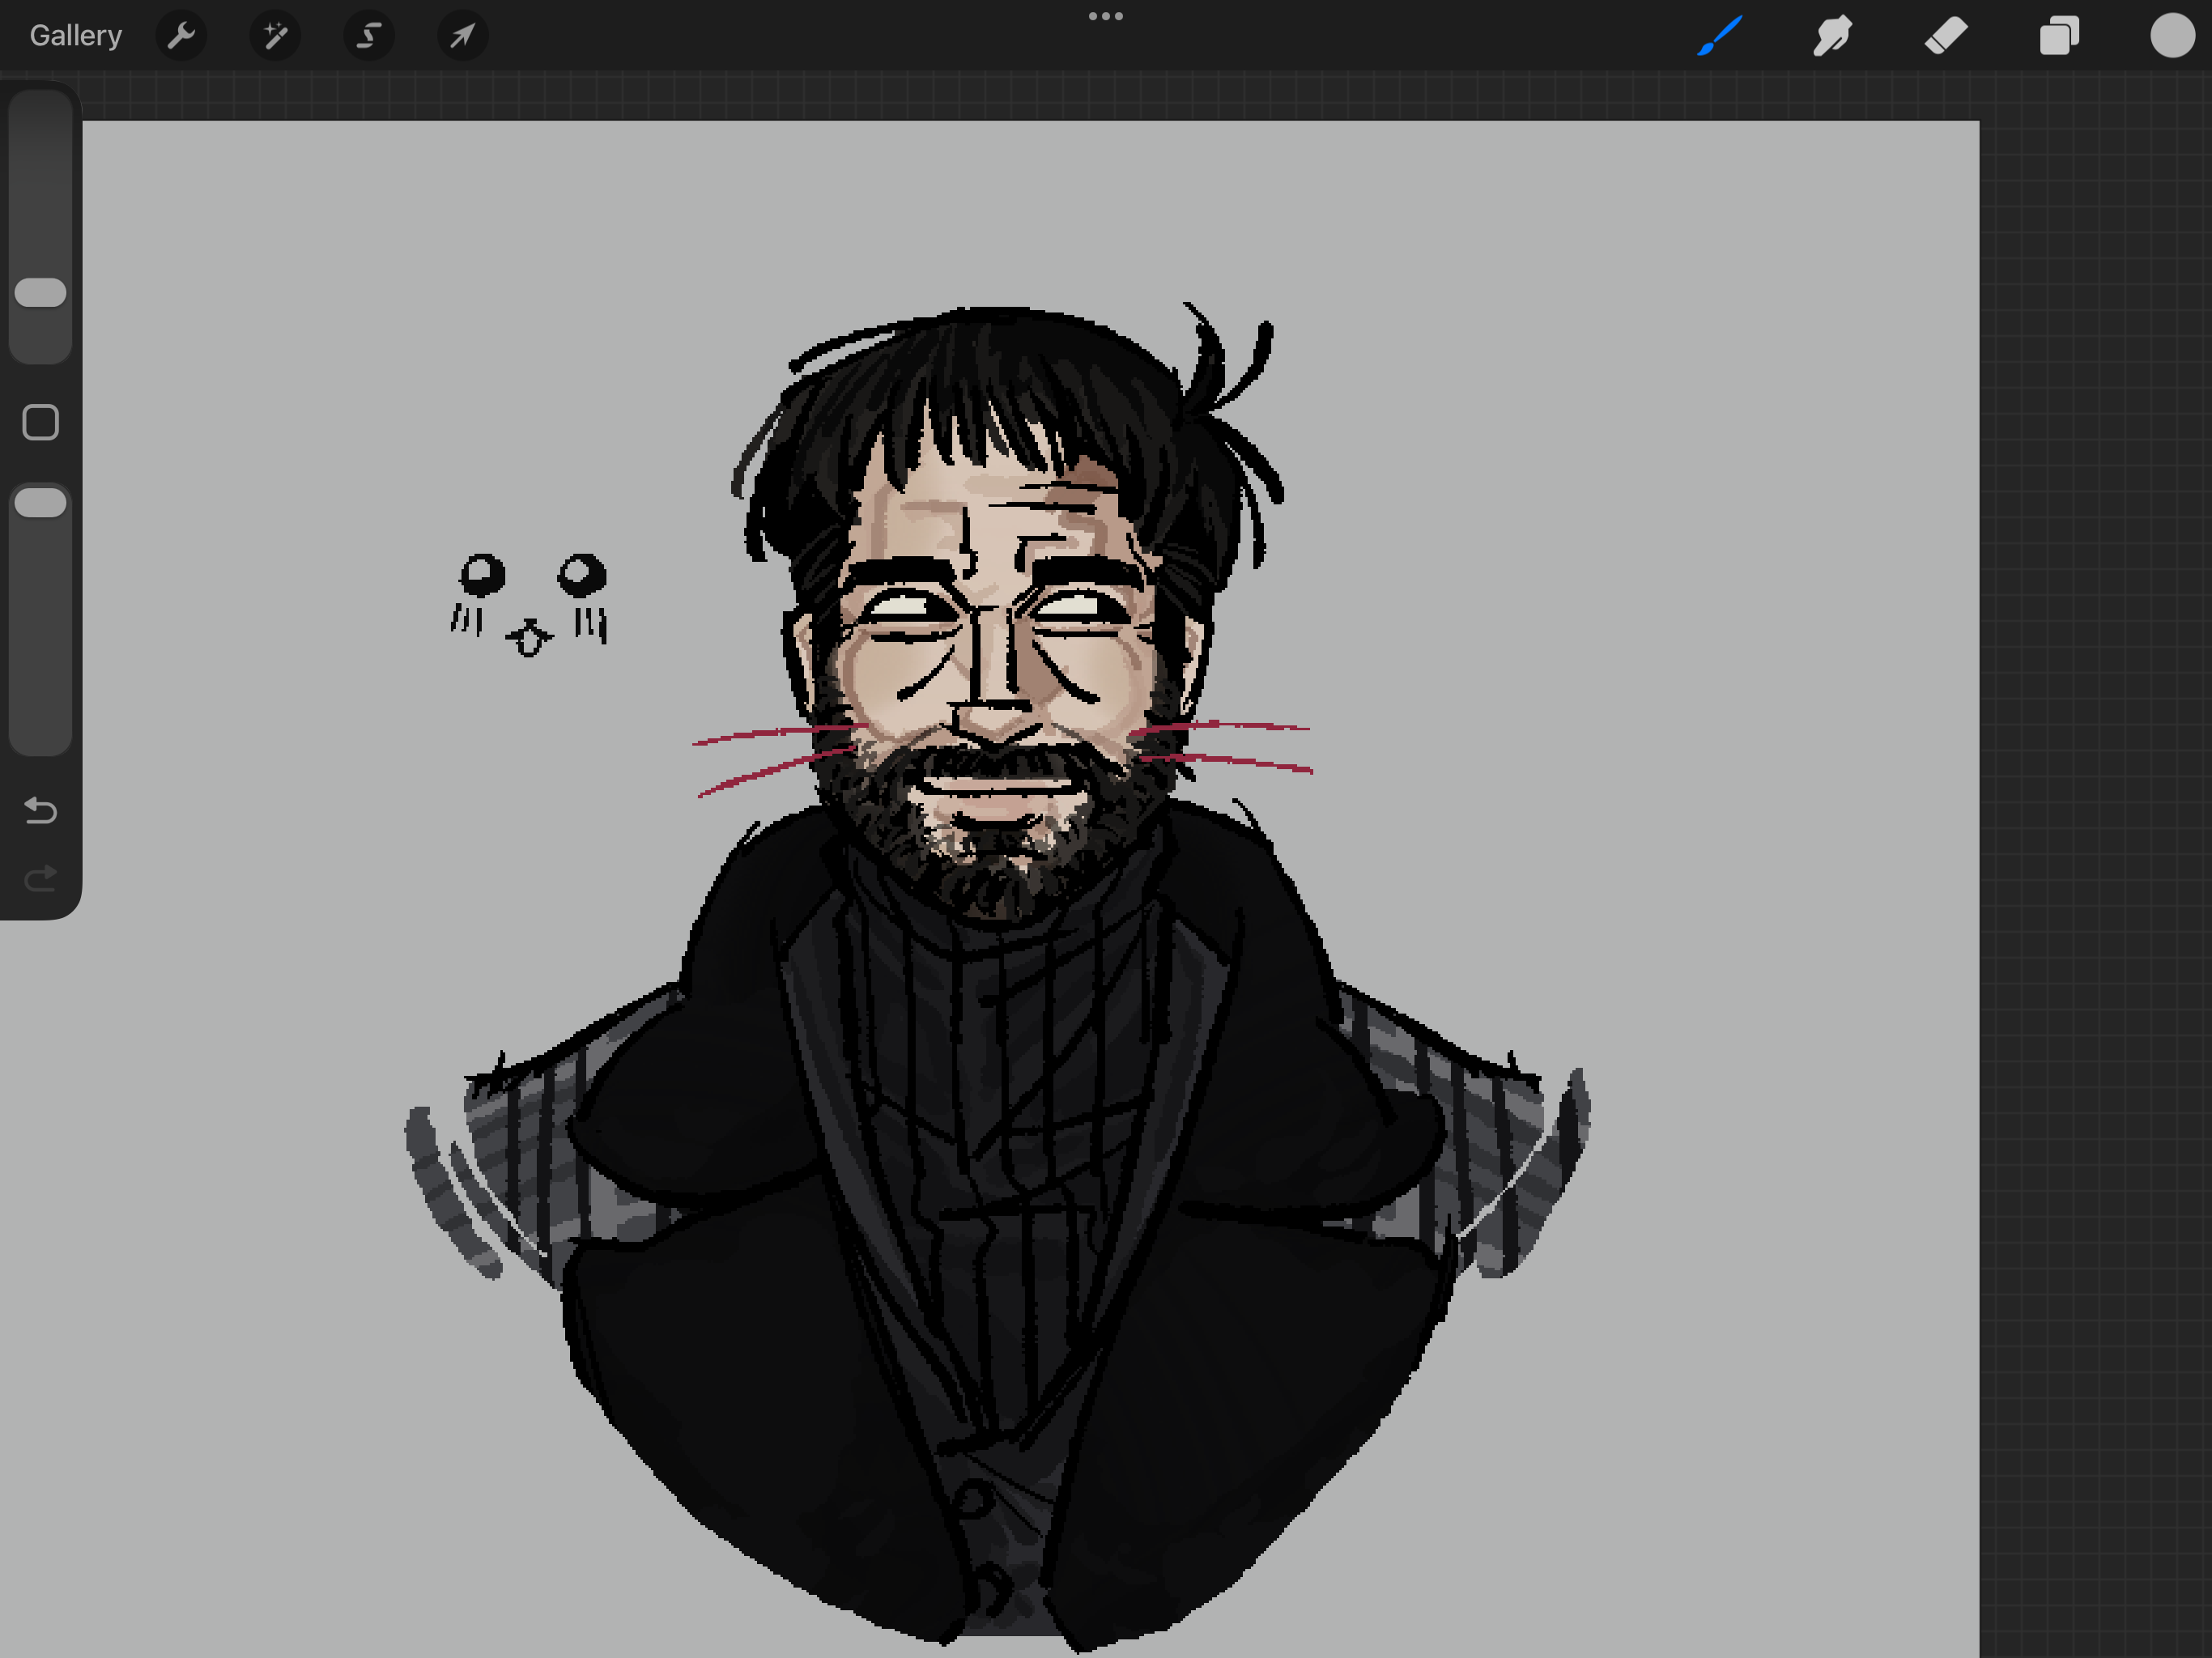Image resolution: width=2212 pixels, height=1658 pixels.
Task: Click the brush opacity slider handle
Action: (41, 503)
